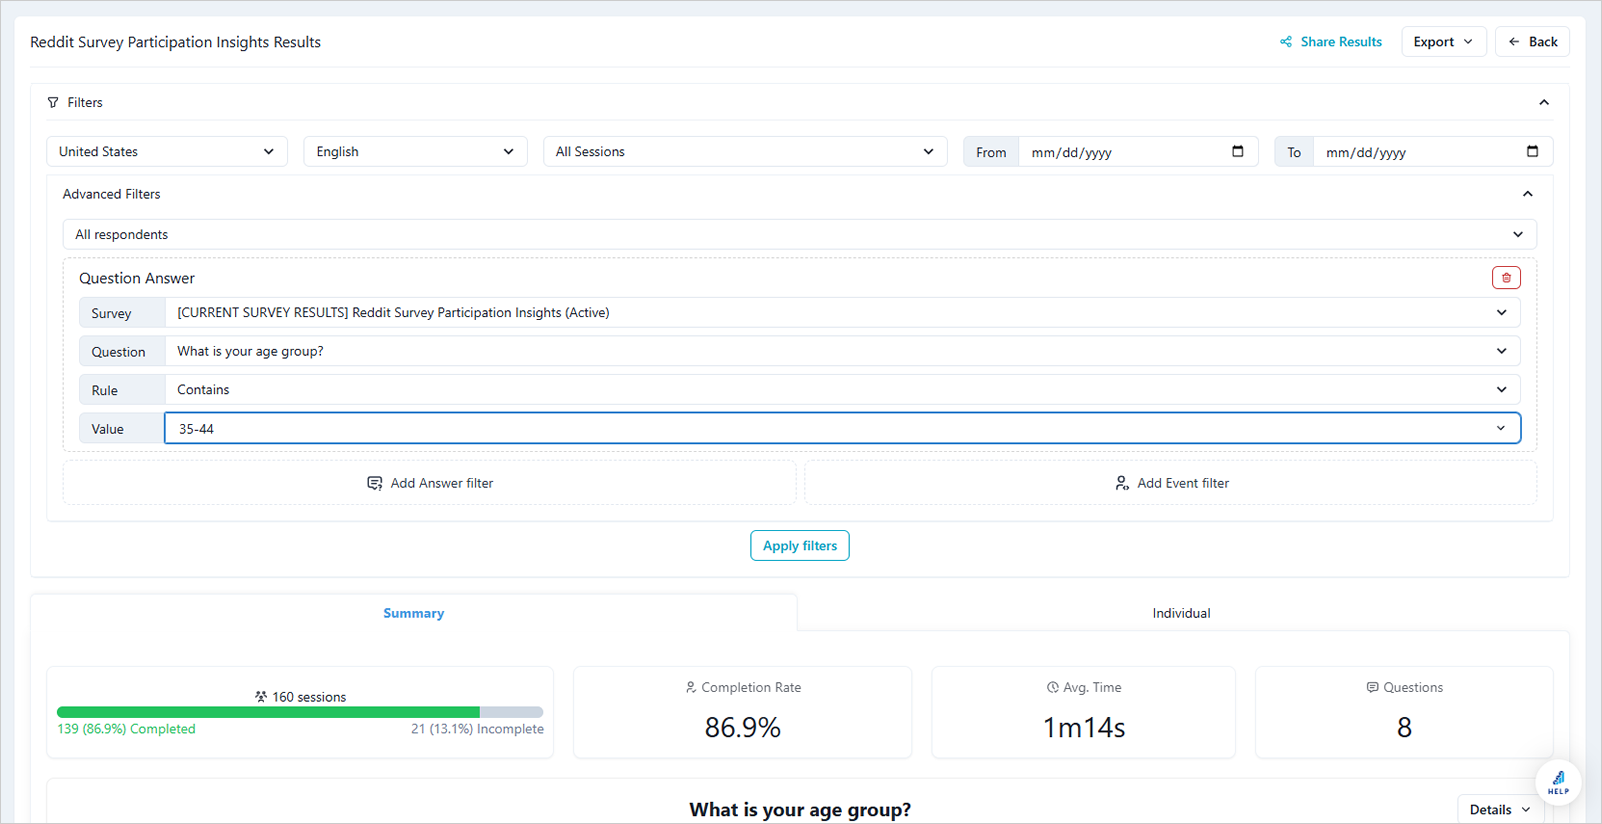Click the 1m14s average time value
The width and height of the screenshot is (1602, 824).
(1084, 727)
